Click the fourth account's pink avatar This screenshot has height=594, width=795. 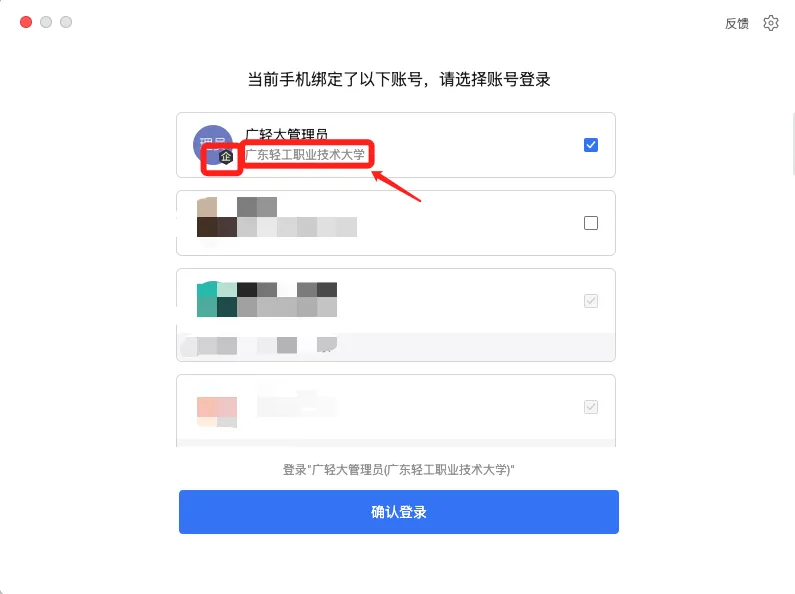click(216, 412)
